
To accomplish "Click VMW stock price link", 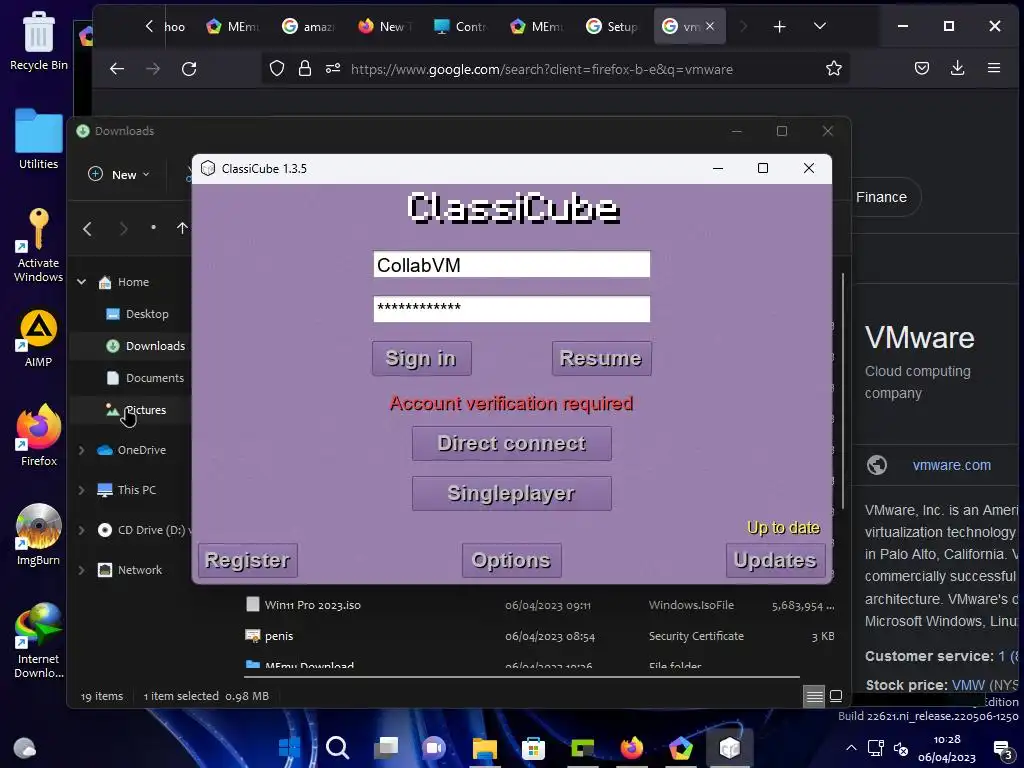I will (x=968, y=685).
